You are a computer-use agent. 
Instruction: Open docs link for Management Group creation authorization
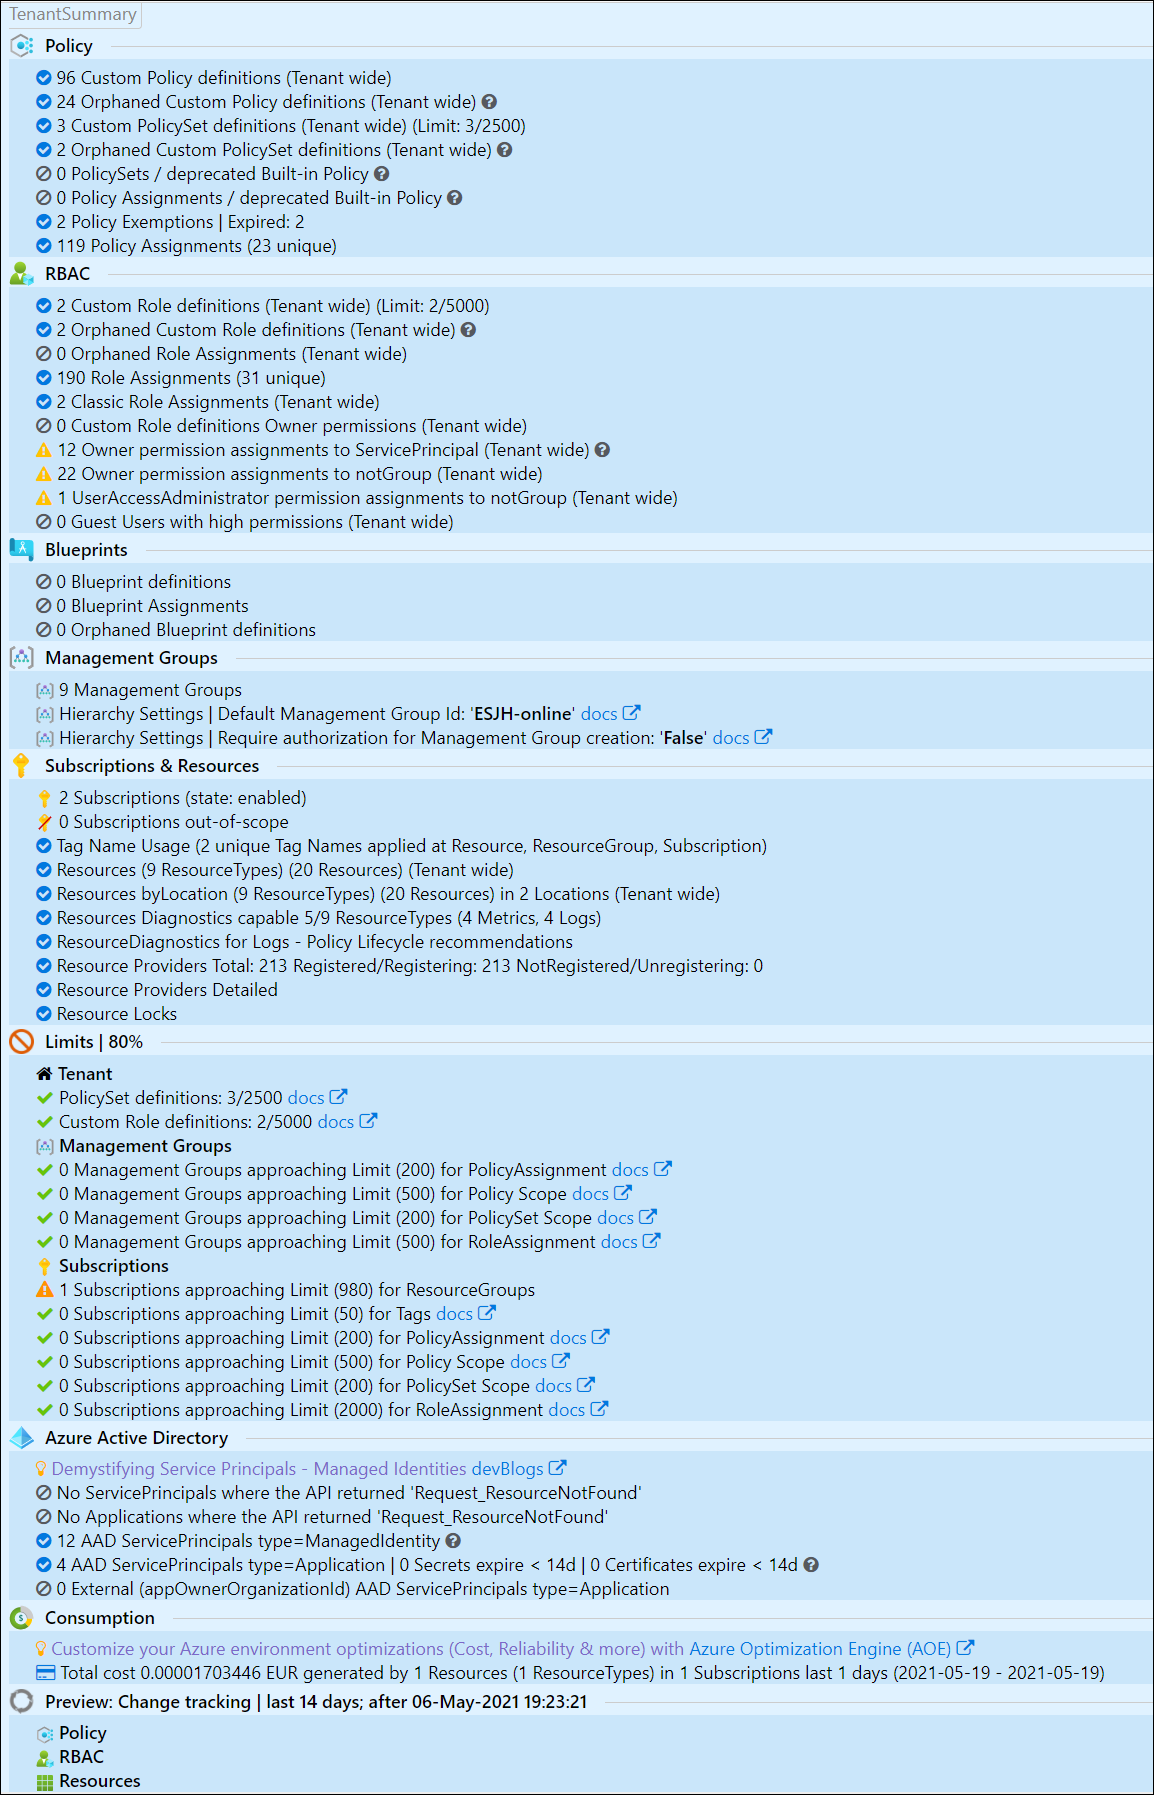pyautogui.click(x=731, y=738)
